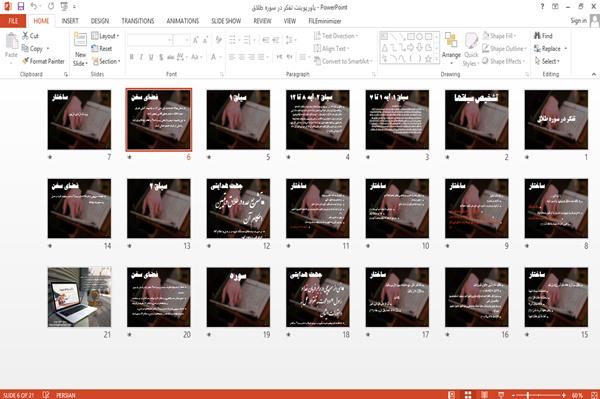This screenshot has height=399, width=600.
Task: Toggle Strikethrough formatting
Action: [x=170, y=57]
